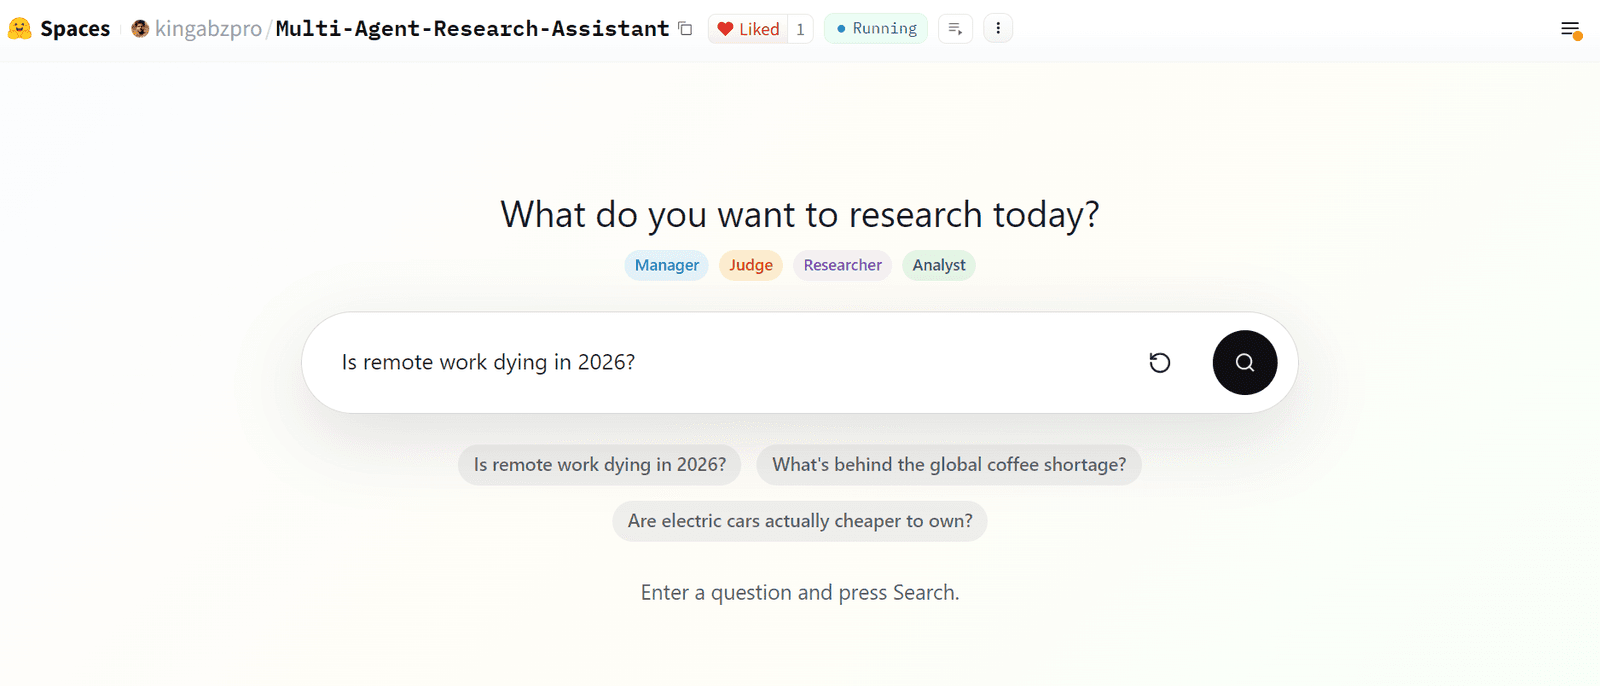Click the Researcher agent tag
Screen dimensions: 1600x686
tap(842, 265)
